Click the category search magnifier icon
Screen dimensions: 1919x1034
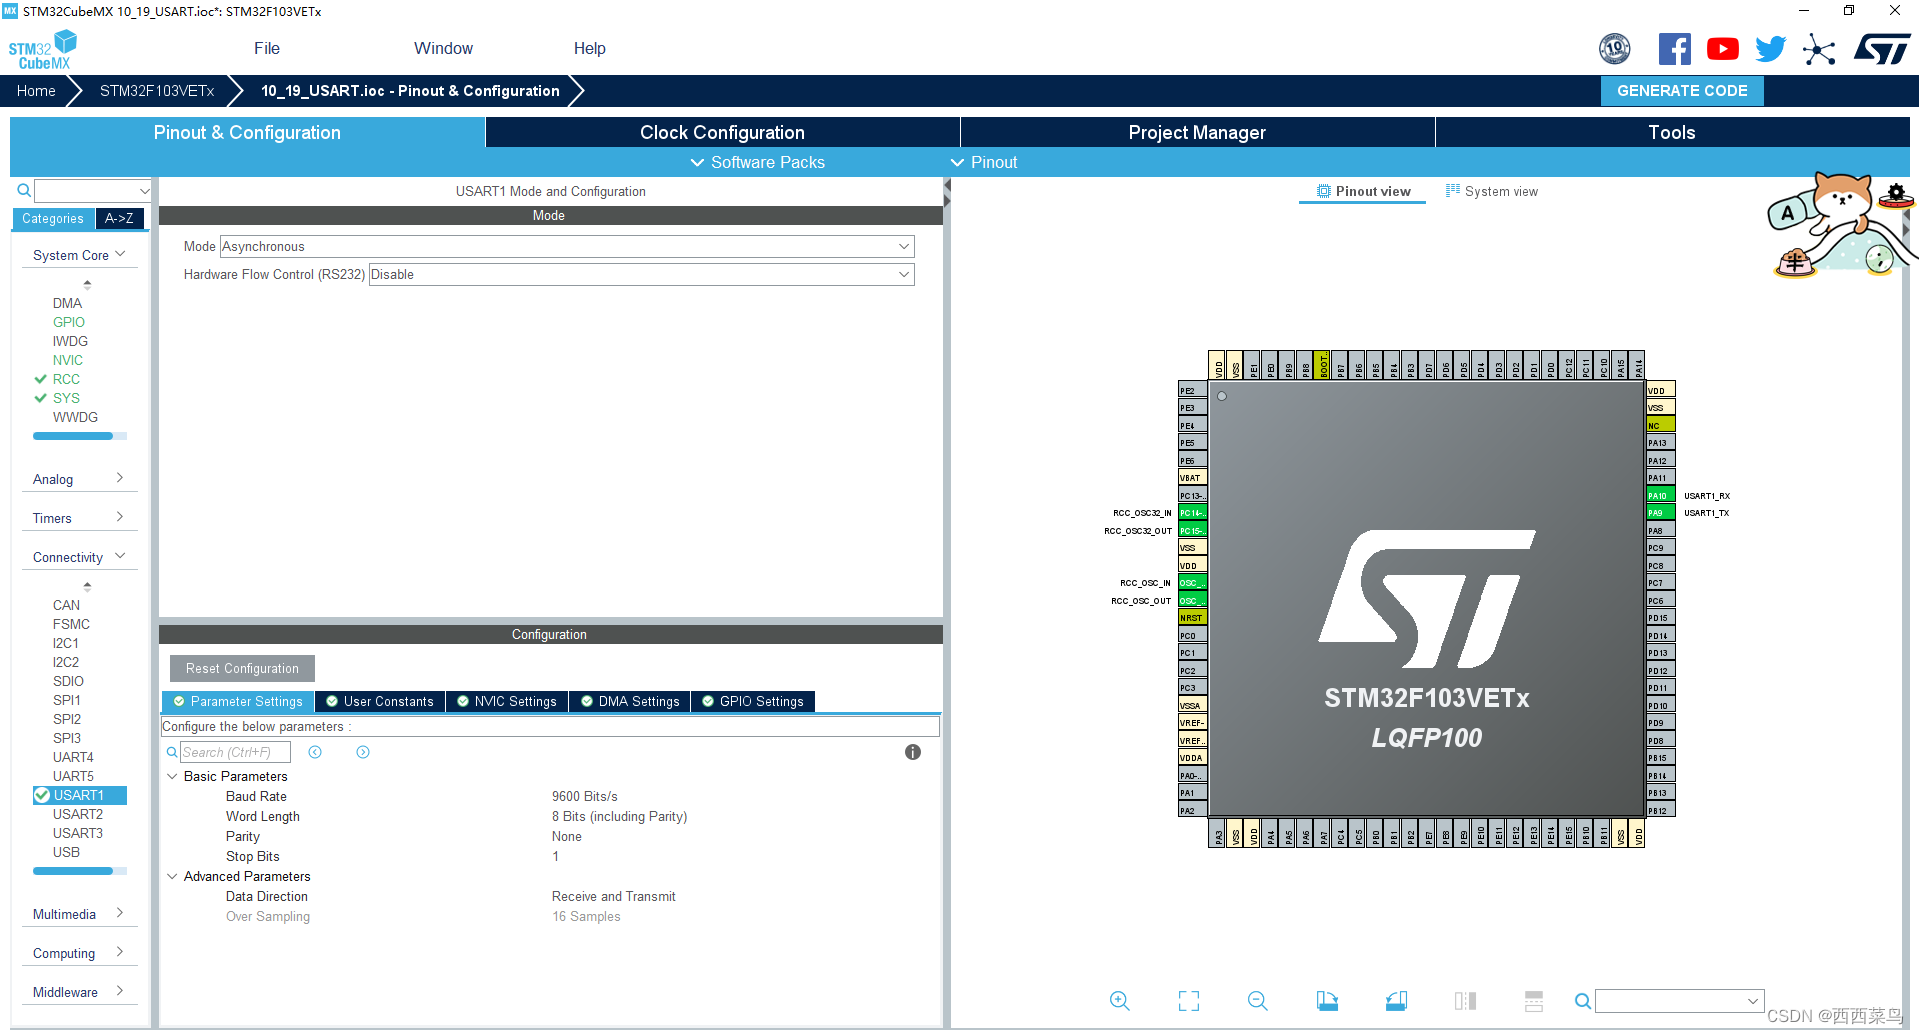tap(24, 190)
